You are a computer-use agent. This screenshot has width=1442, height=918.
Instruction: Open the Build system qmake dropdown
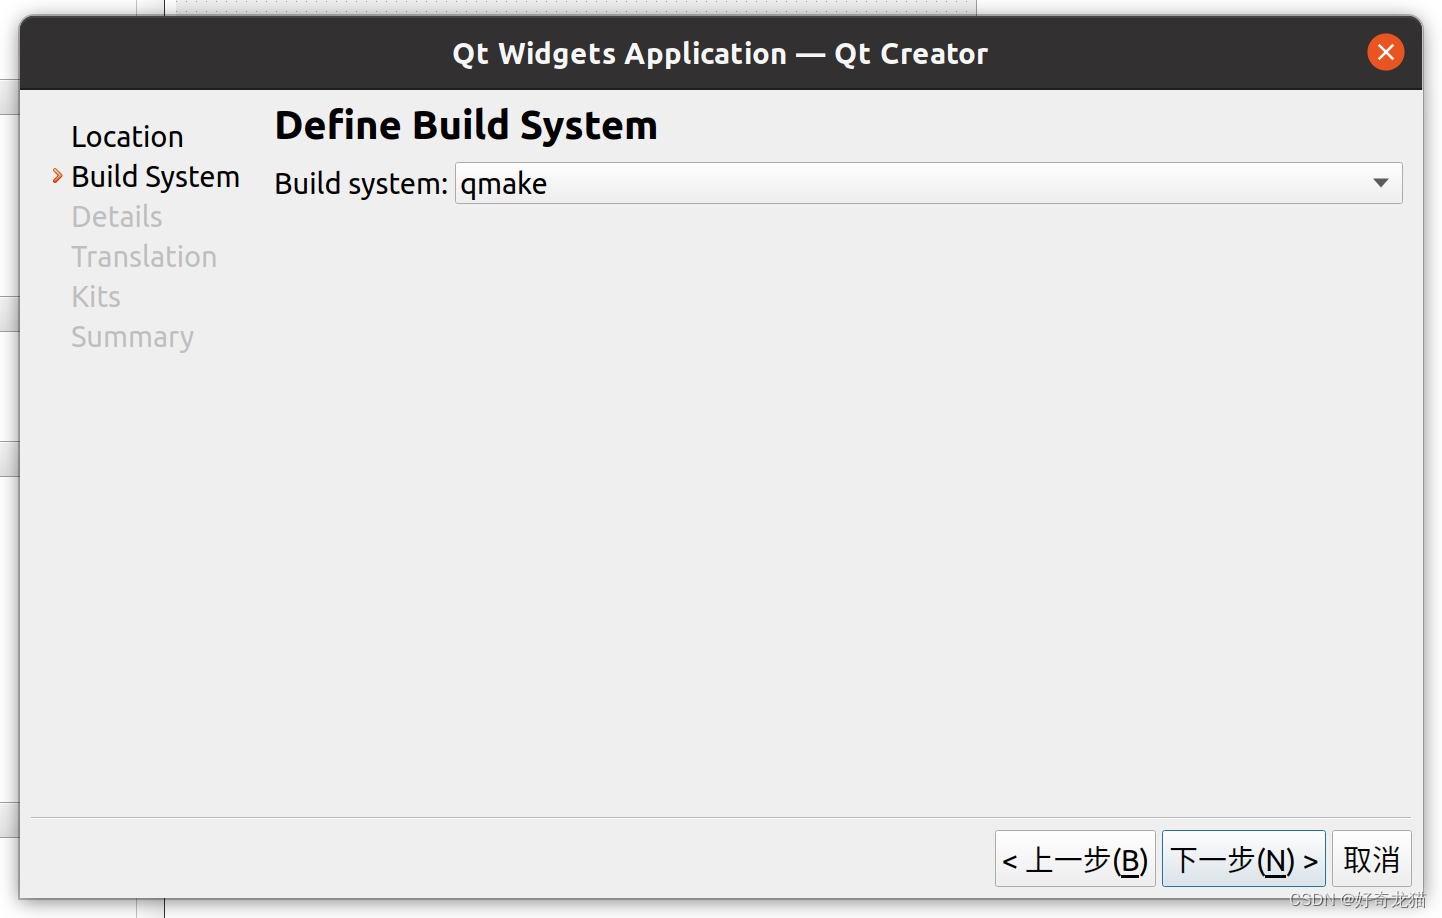coord(928,183)
